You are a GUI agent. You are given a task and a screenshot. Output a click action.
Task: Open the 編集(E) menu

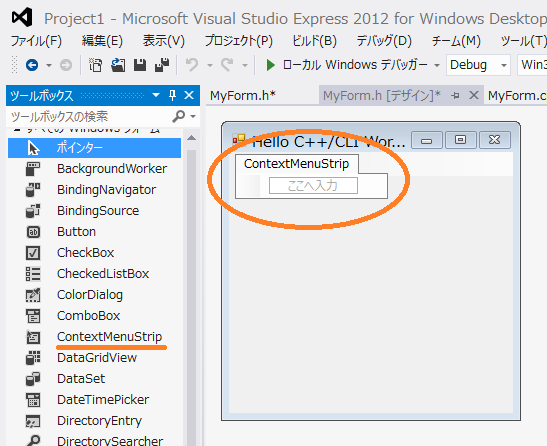tap(102, 41)
